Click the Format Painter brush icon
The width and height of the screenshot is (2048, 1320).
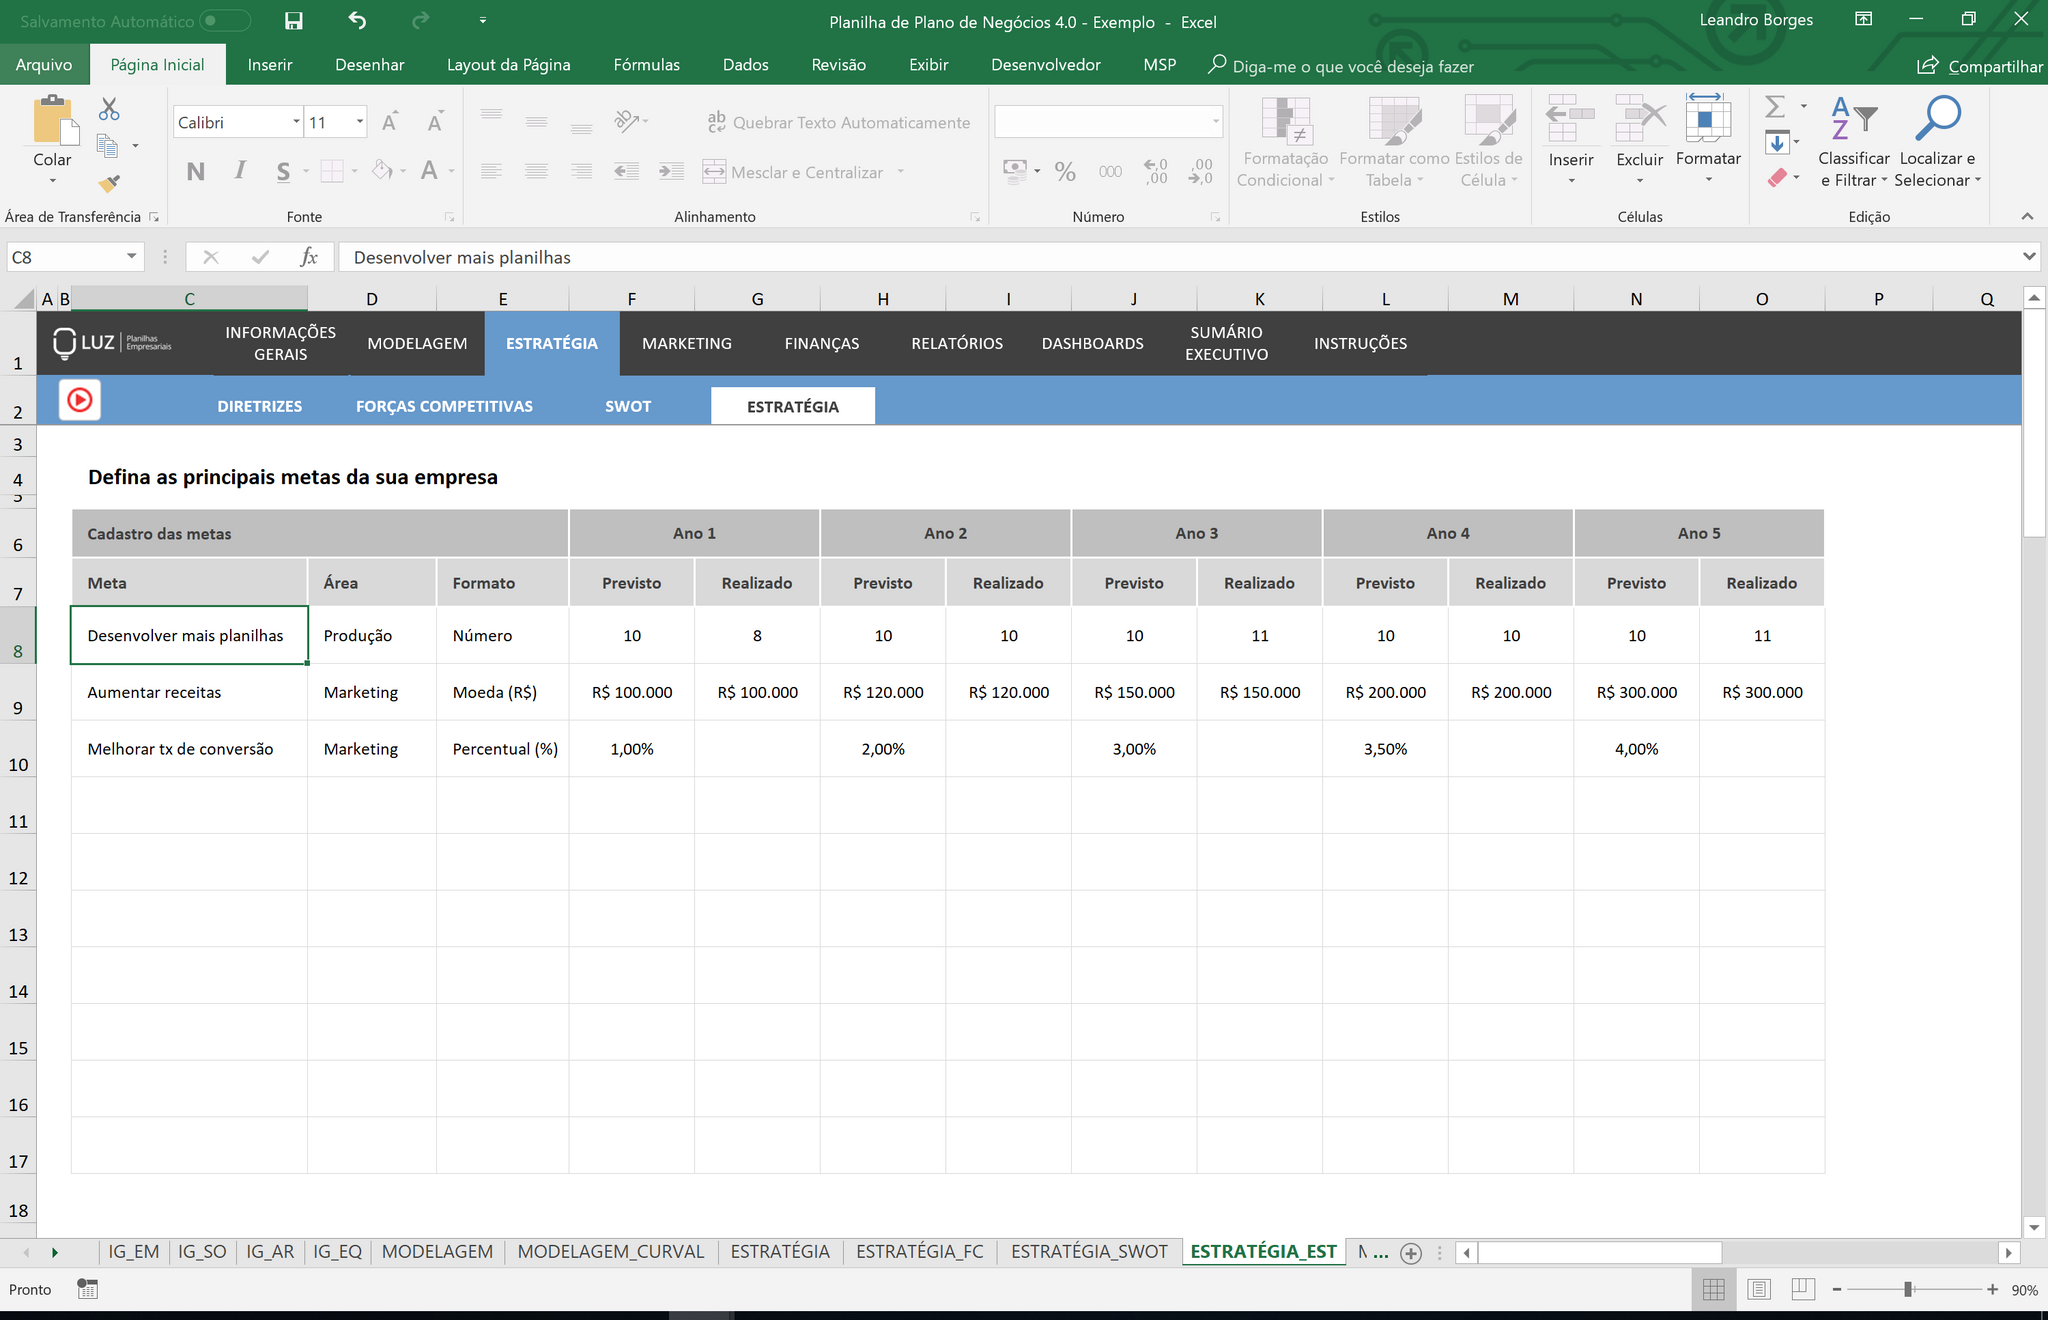pyautogui.click(x=109, y=183)
